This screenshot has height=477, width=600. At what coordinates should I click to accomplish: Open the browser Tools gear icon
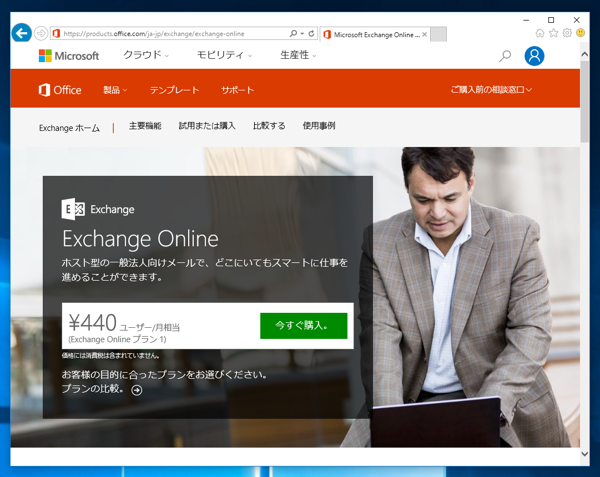click(567, 33)
